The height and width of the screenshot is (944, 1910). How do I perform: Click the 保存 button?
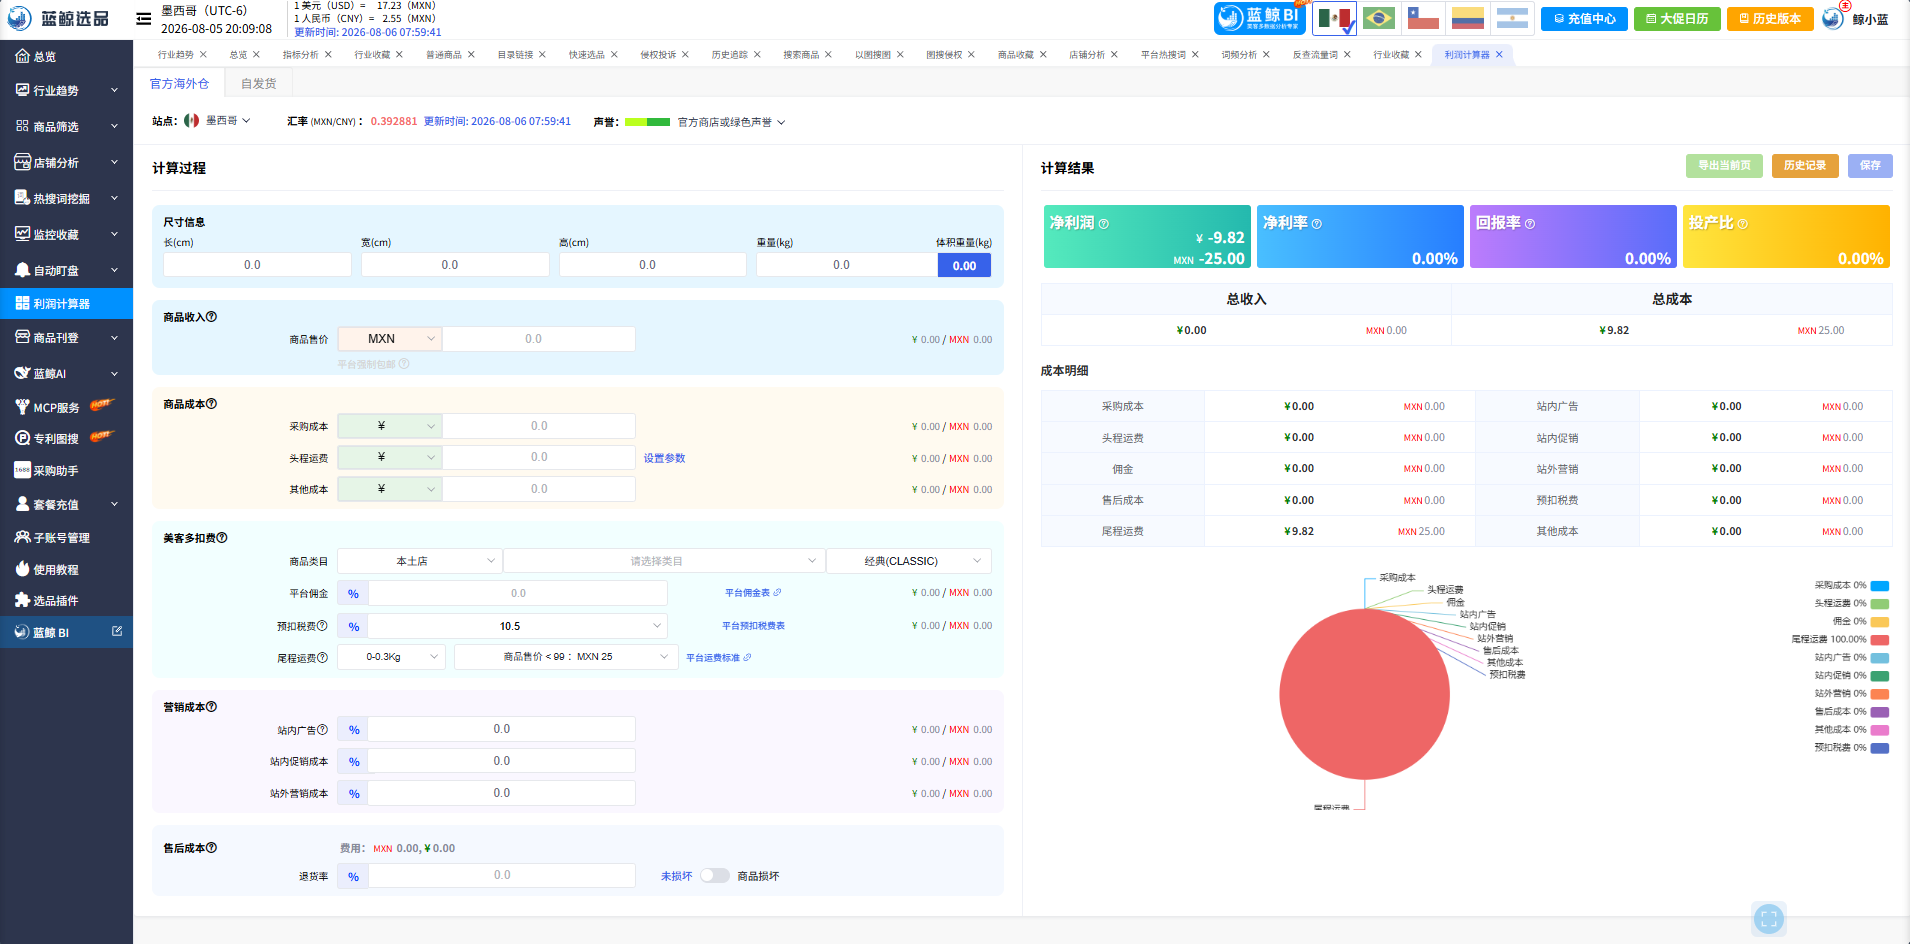[1870, 166]
